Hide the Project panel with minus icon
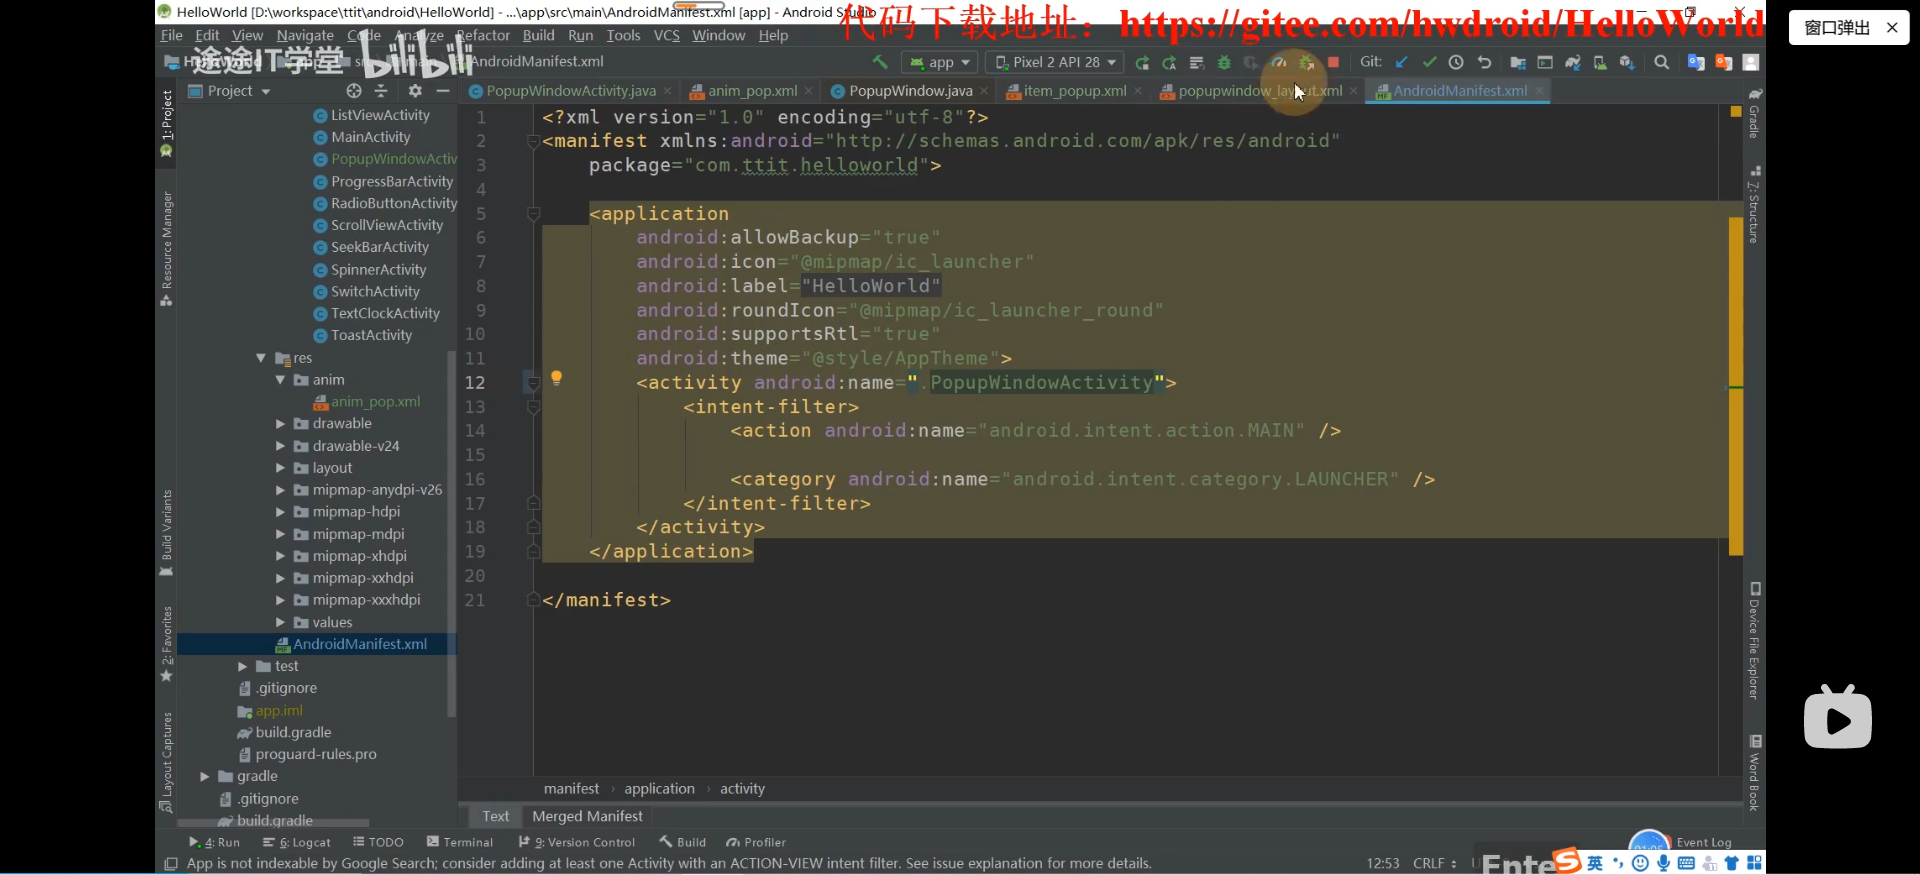 point(442,91)
